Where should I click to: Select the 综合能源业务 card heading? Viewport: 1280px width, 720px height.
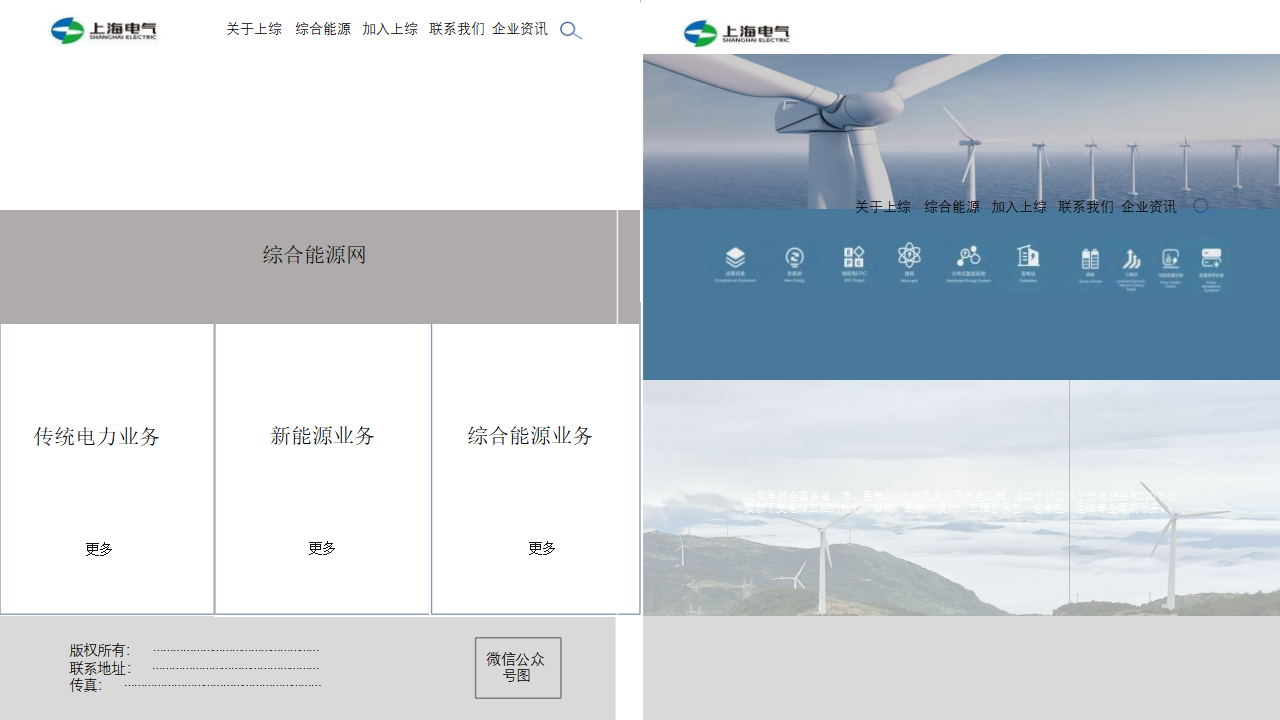click(x=530, y=436)
